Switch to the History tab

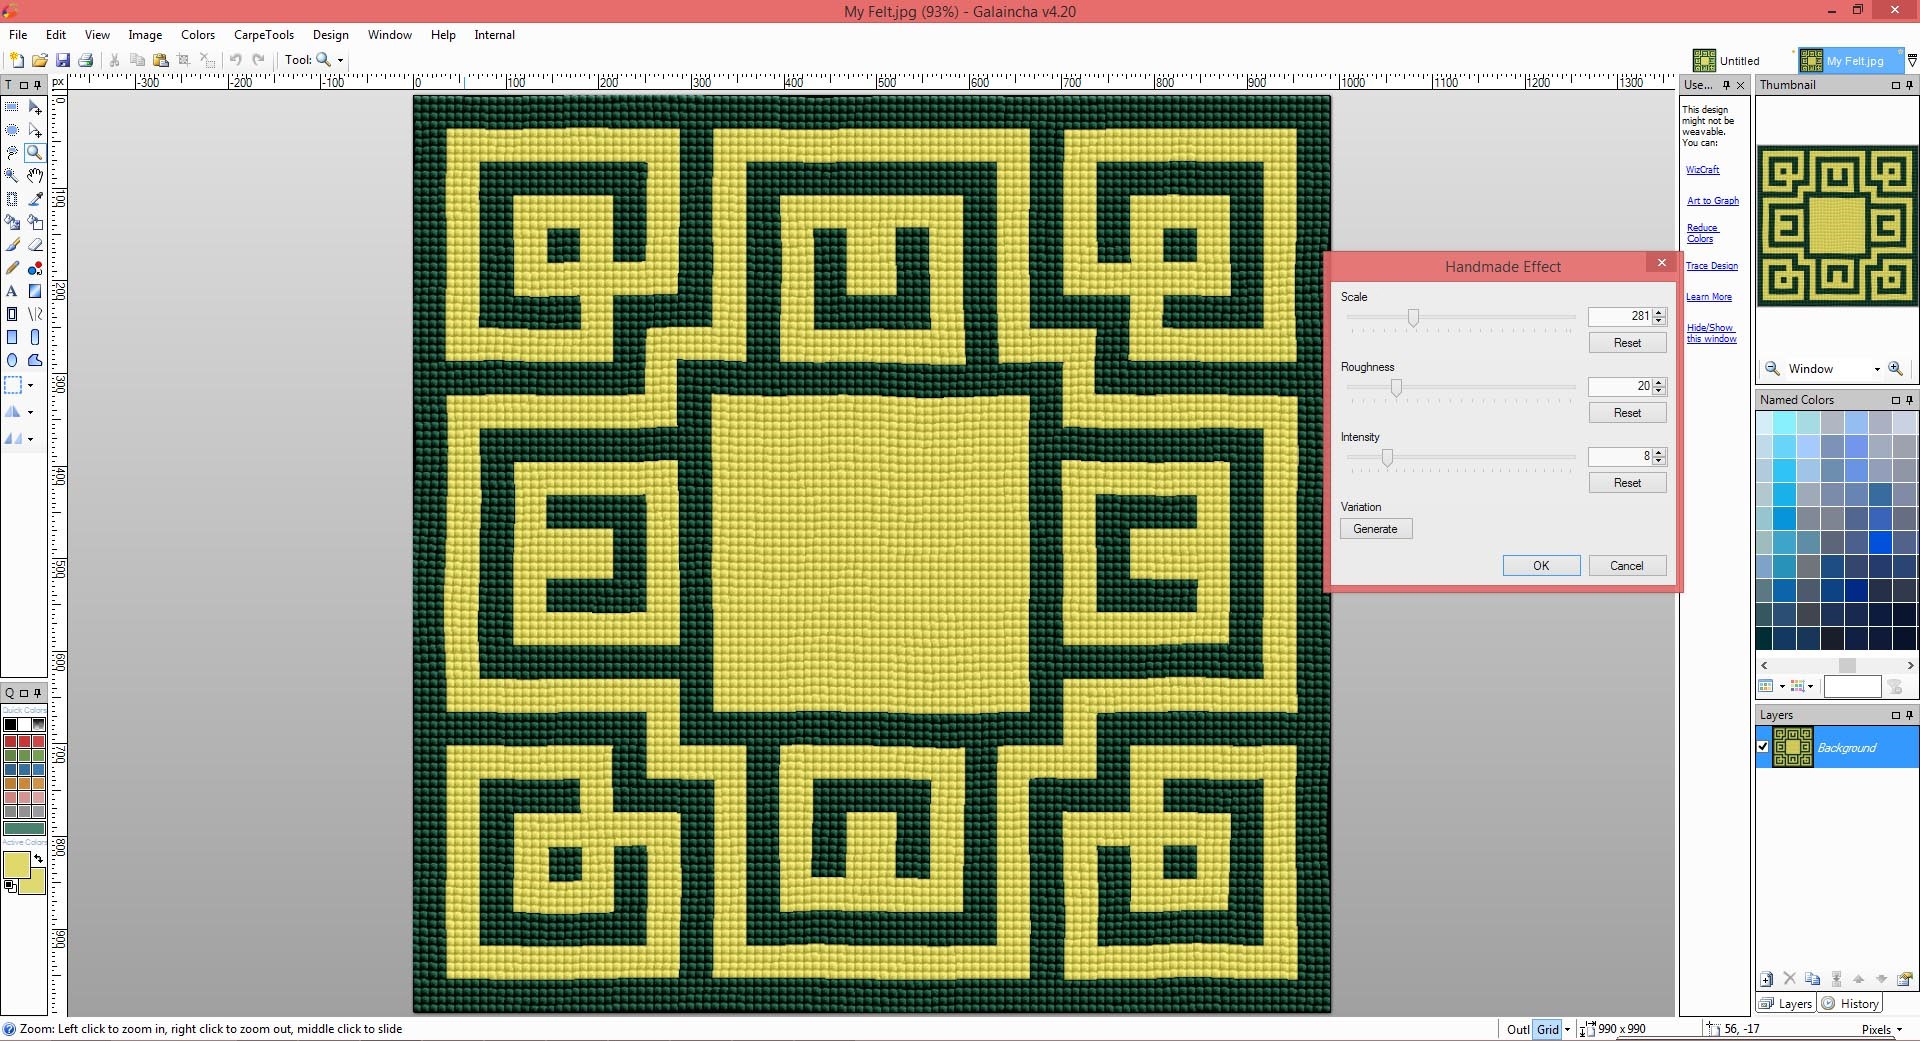pyautogui.click(x=1851, y=1004)
